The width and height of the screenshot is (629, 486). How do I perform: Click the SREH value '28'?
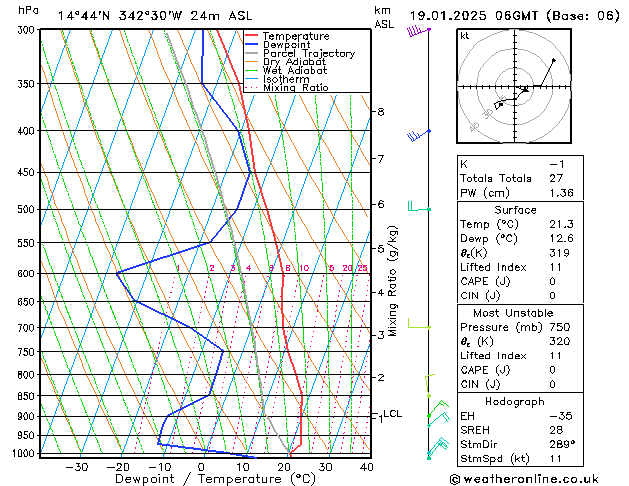click(556, 430)
